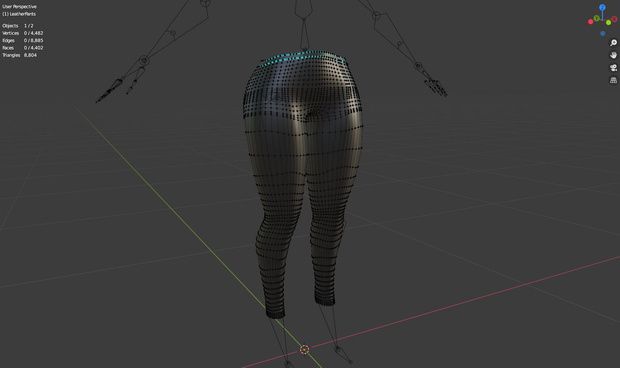Click the green Y-labeled gizmo axis

pos(596,18)
